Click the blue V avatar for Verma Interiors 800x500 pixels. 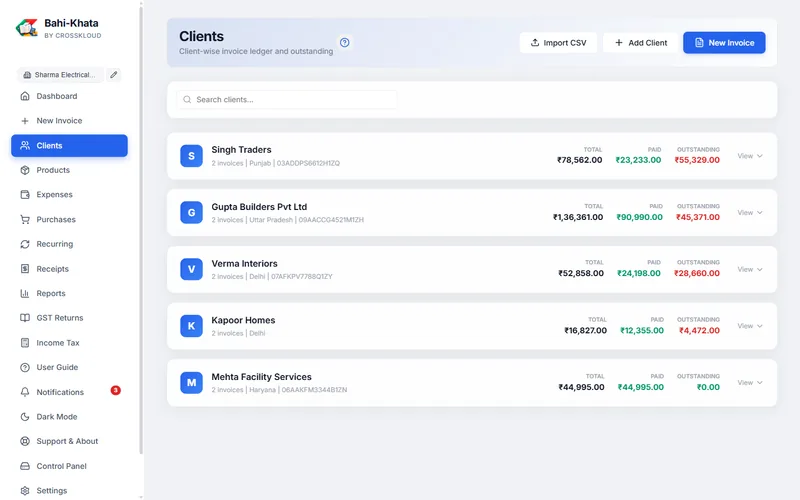tap(191, 269)
